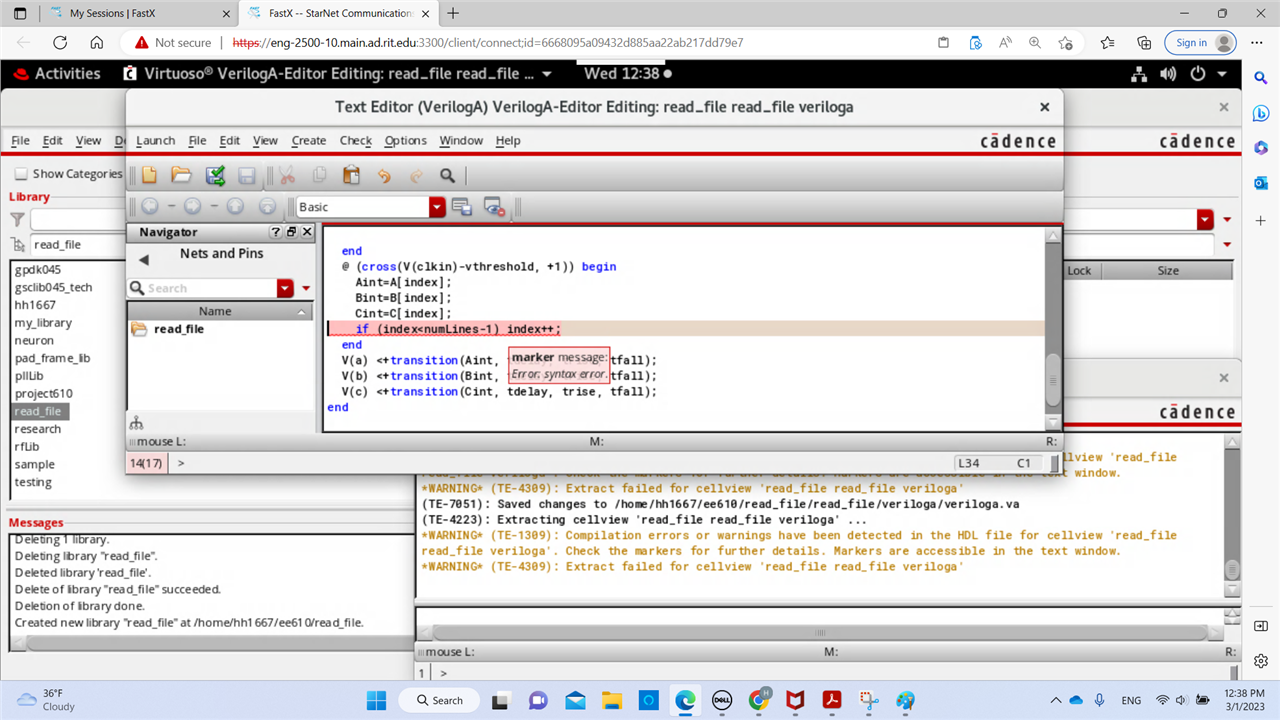
Task: Click the filter funnel icon under Library
Action: [x=18, y=219]
